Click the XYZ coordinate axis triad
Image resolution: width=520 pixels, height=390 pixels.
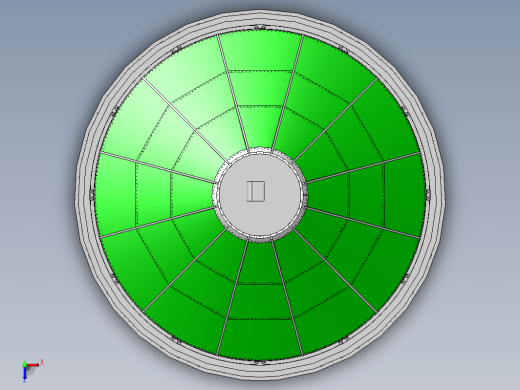(x=32, y=370)
